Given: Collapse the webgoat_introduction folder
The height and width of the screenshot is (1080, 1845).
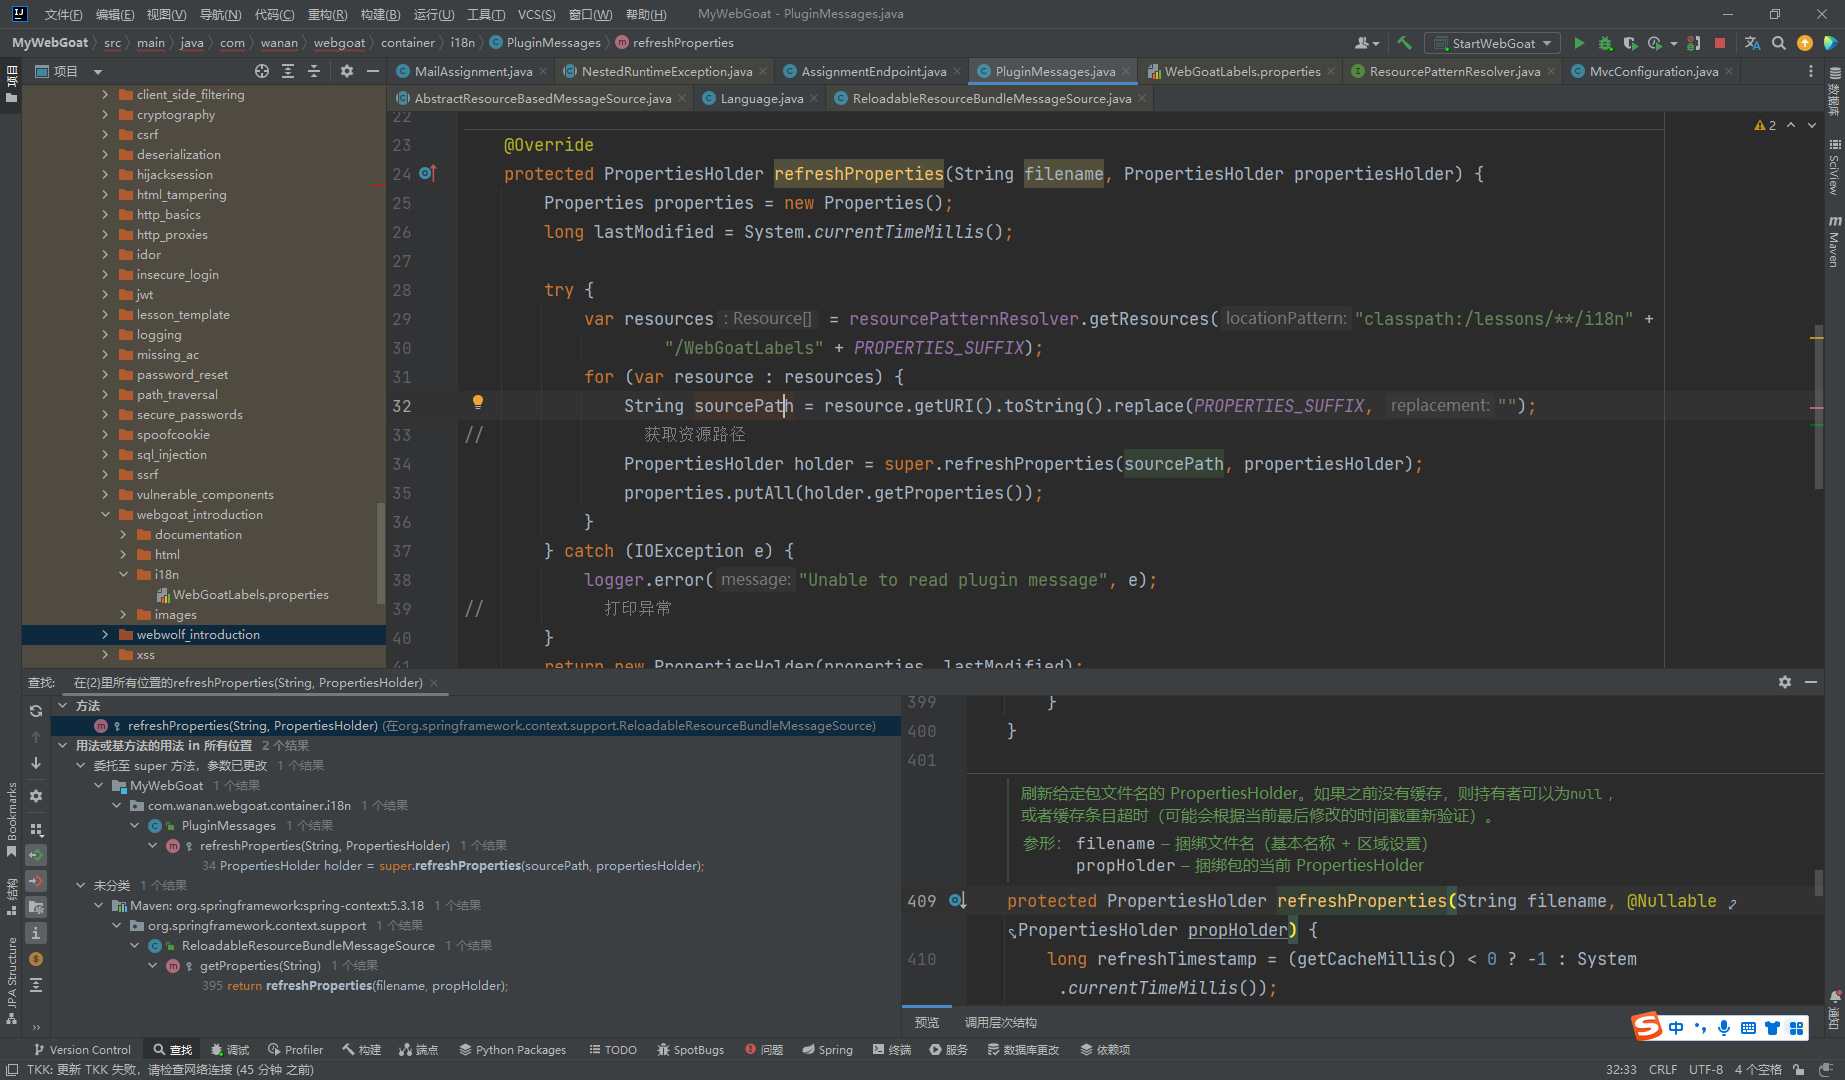Looking at the screenshot, I should click(105, 515).
